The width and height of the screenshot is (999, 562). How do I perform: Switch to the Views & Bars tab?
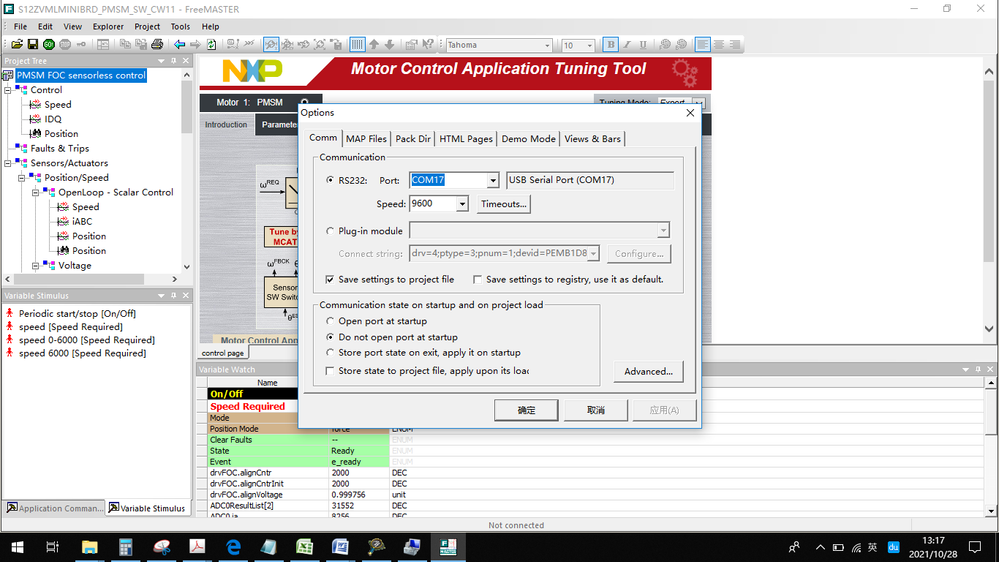tap(592, 139)
